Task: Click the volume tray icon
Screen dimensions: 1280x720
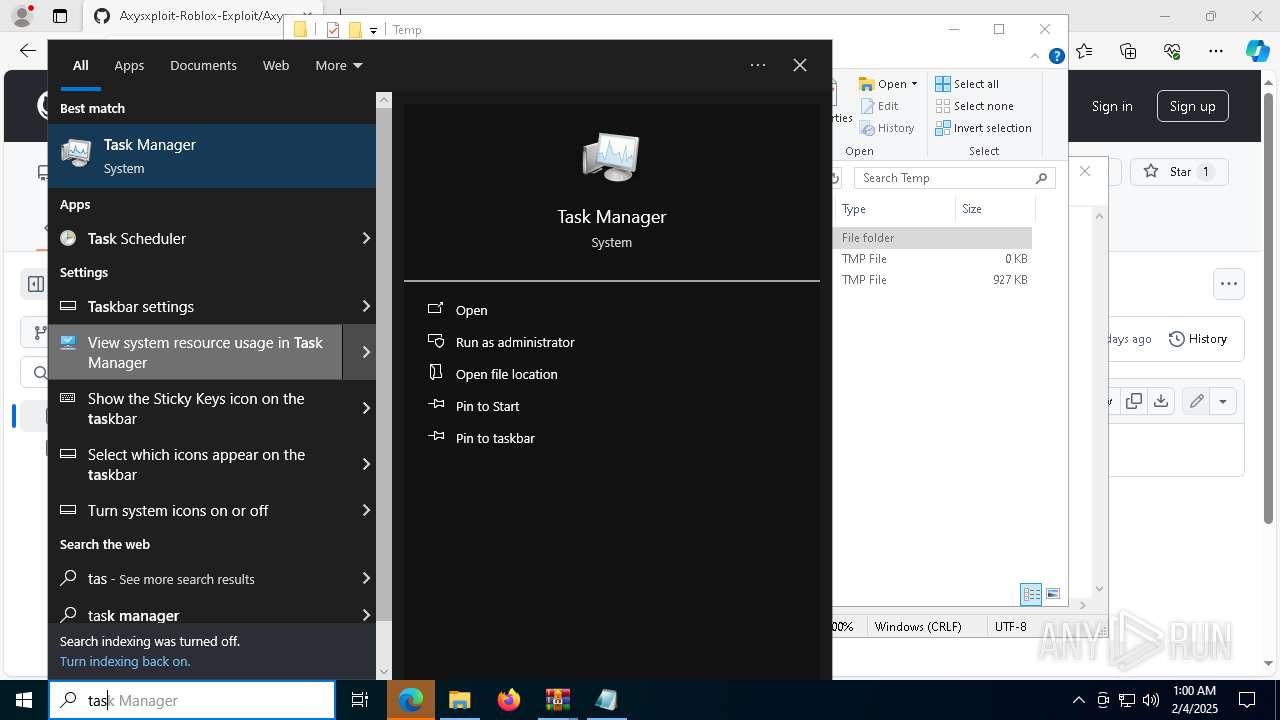Action: pos(1150,700)
